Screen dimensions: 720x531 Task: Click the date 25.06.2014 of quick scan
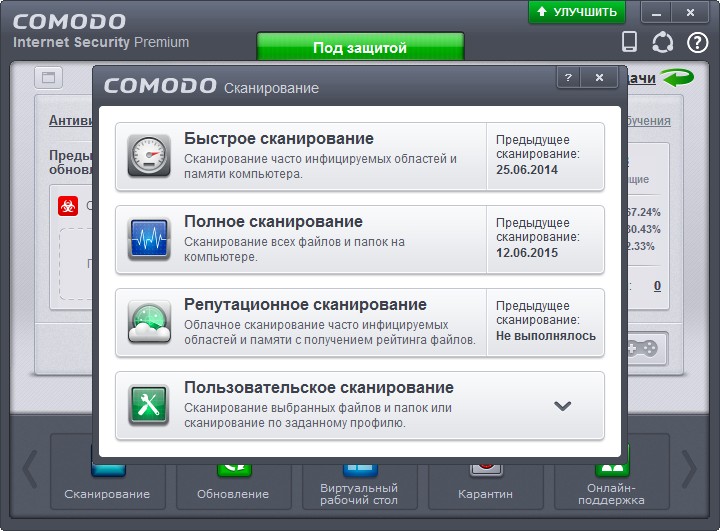pyautogui.click(x=527, y=170)
